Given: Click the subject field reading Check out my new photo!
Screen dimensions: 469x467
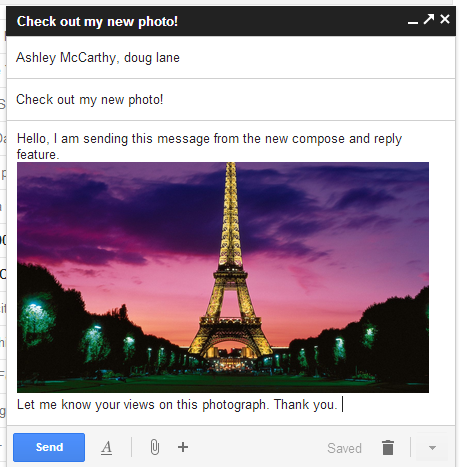Looking at the screenshot, I should click(x=231, y=99).
